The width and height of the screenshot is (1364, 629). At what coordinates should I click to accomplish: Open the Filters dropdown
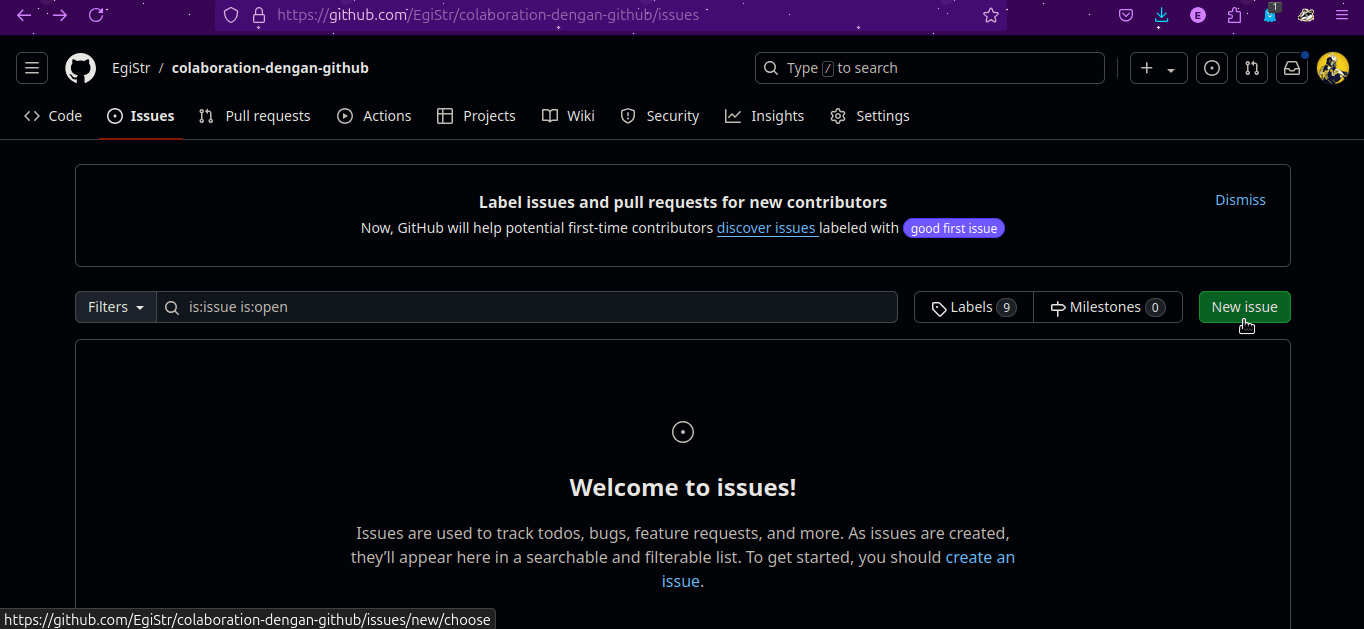(x=116, y=307)
